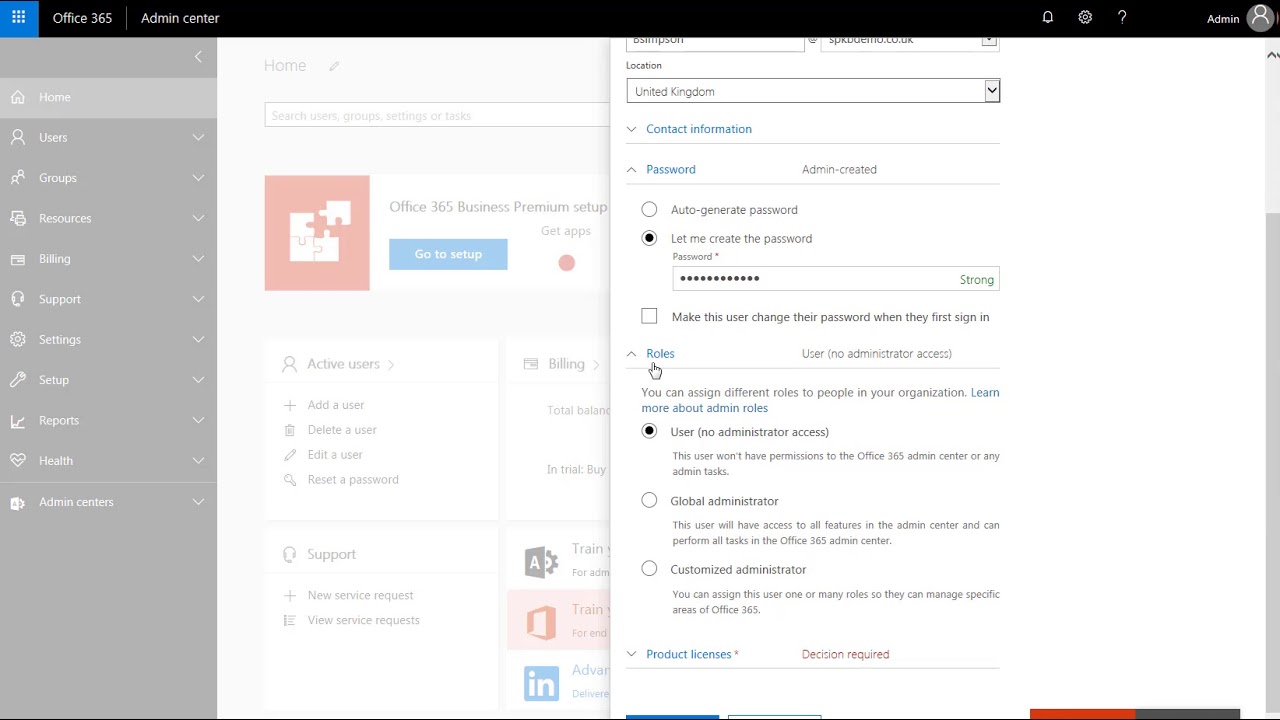Click the Resources icon in sidebar
The image size is (1280, 720).
17,218
